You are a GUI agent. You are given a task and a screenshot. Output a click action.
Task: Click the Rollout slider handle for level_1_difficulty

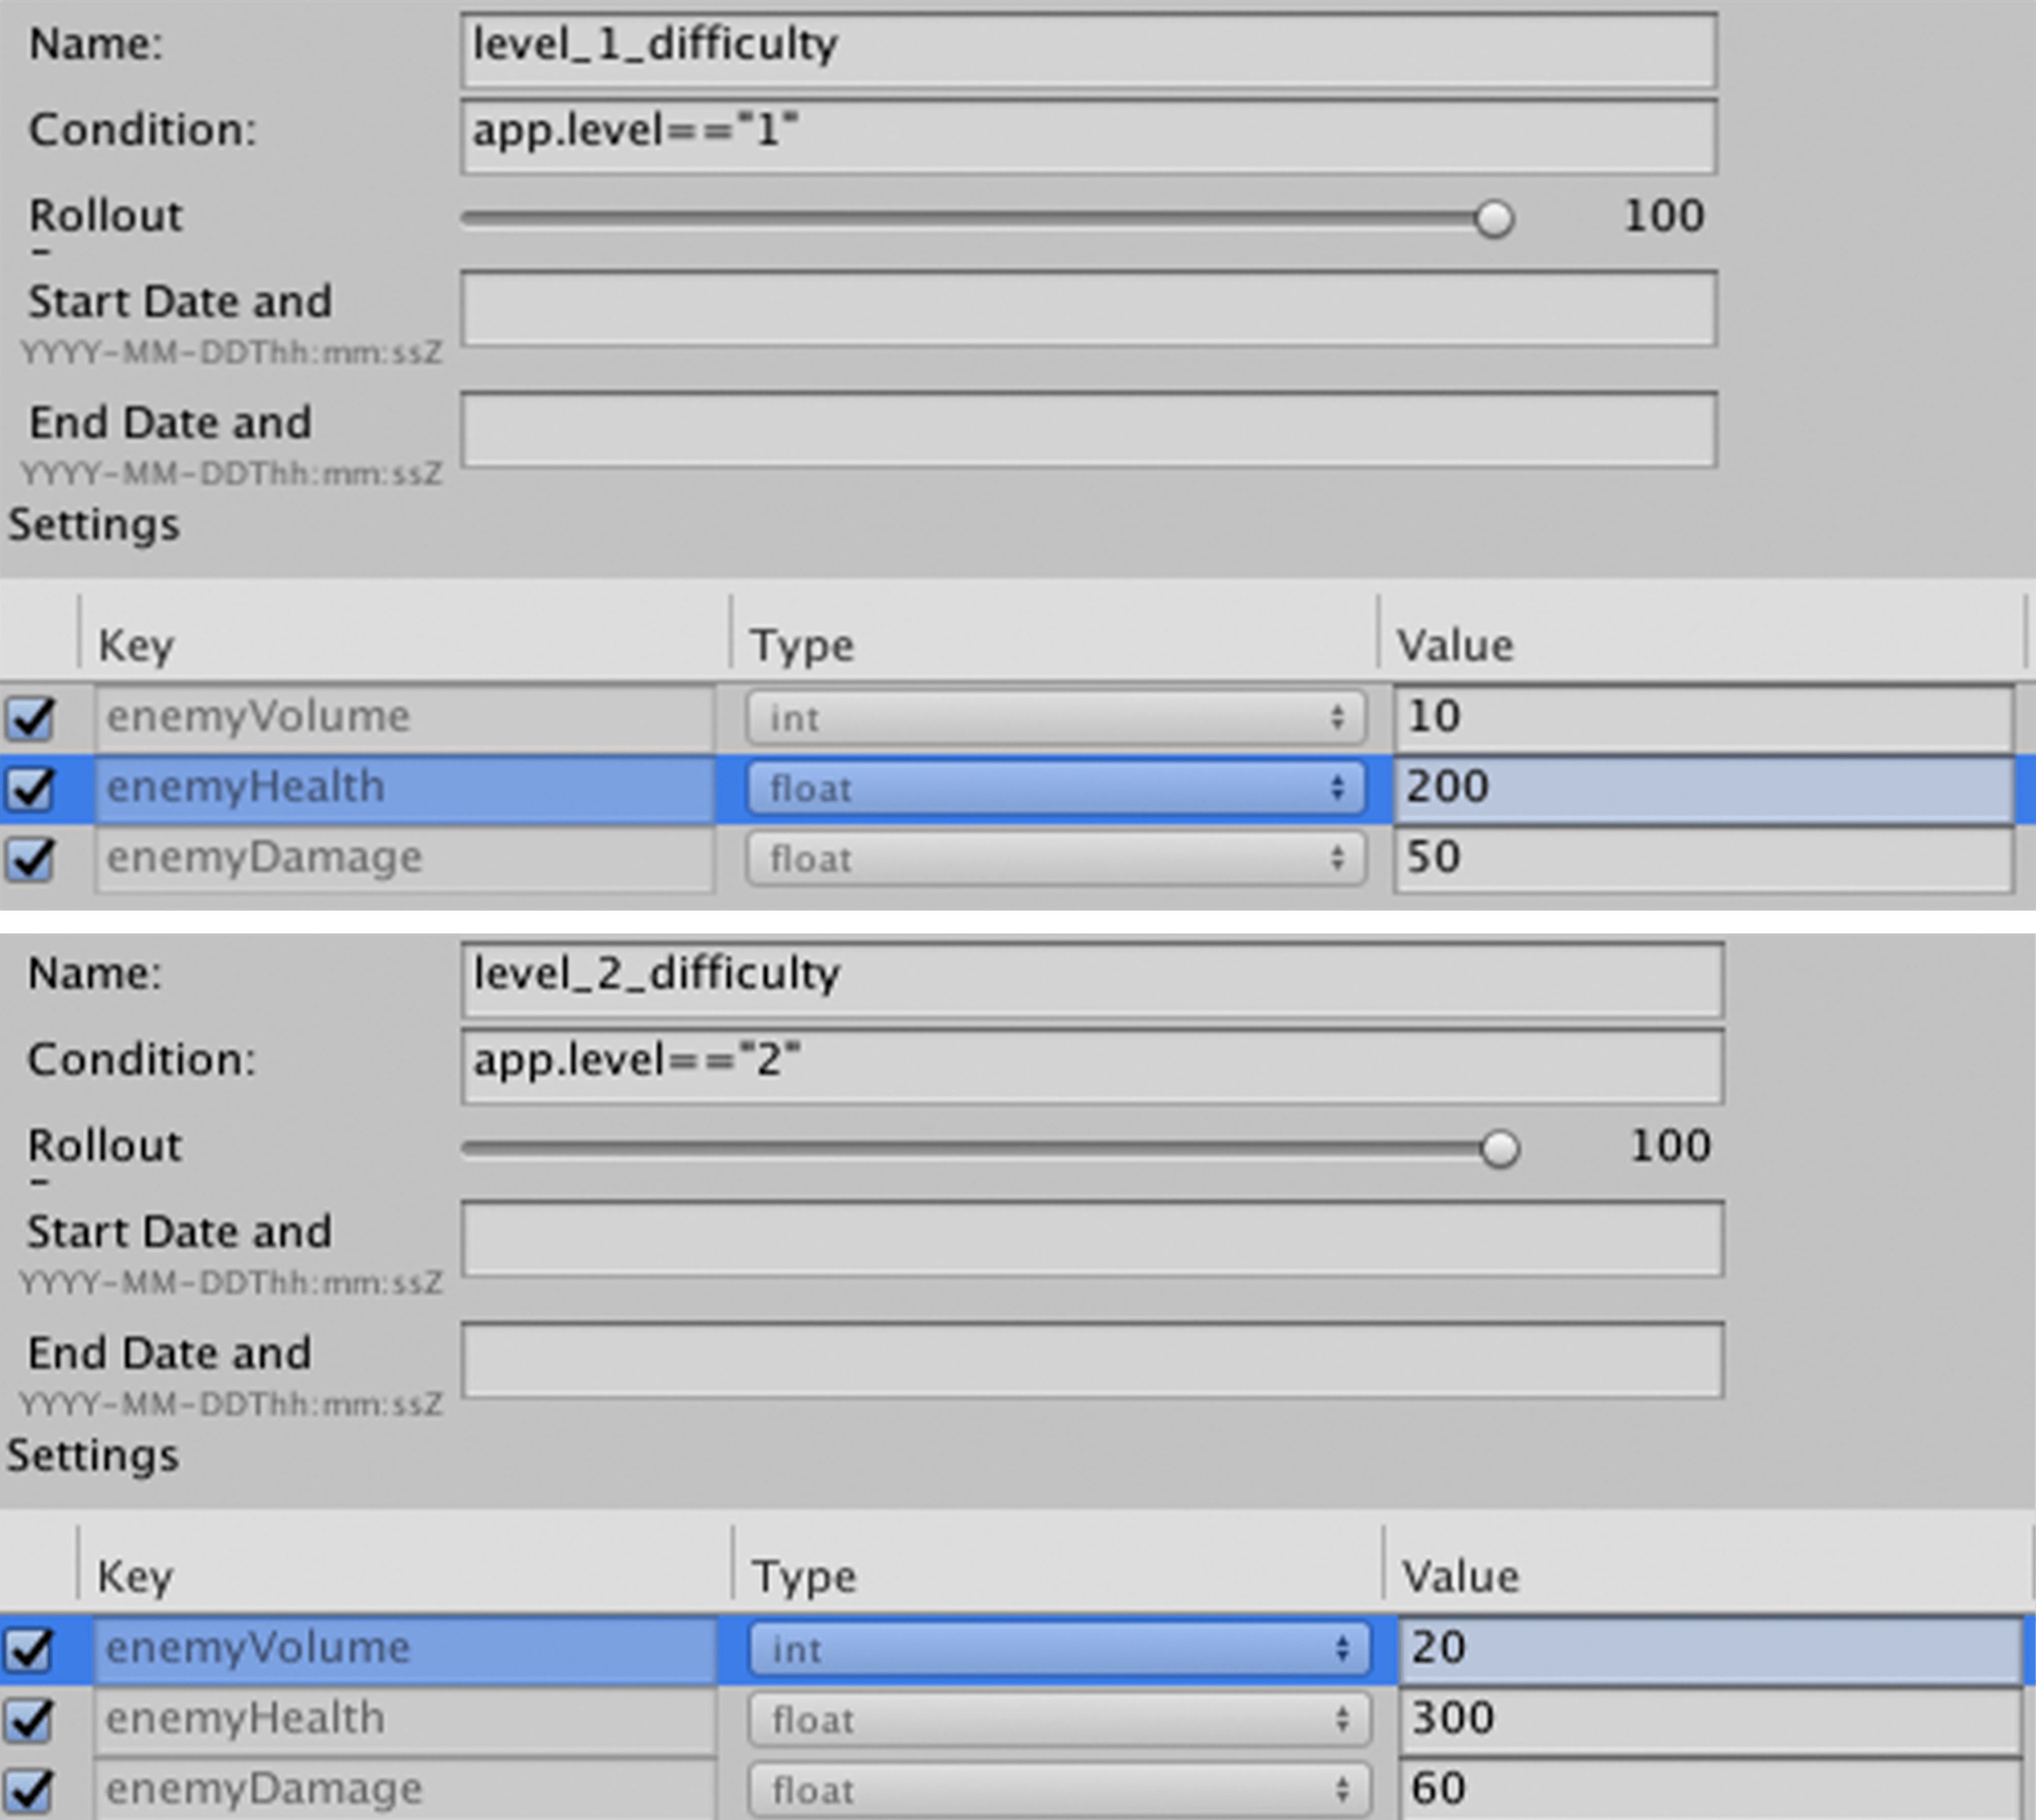[x=1494, y=219]
